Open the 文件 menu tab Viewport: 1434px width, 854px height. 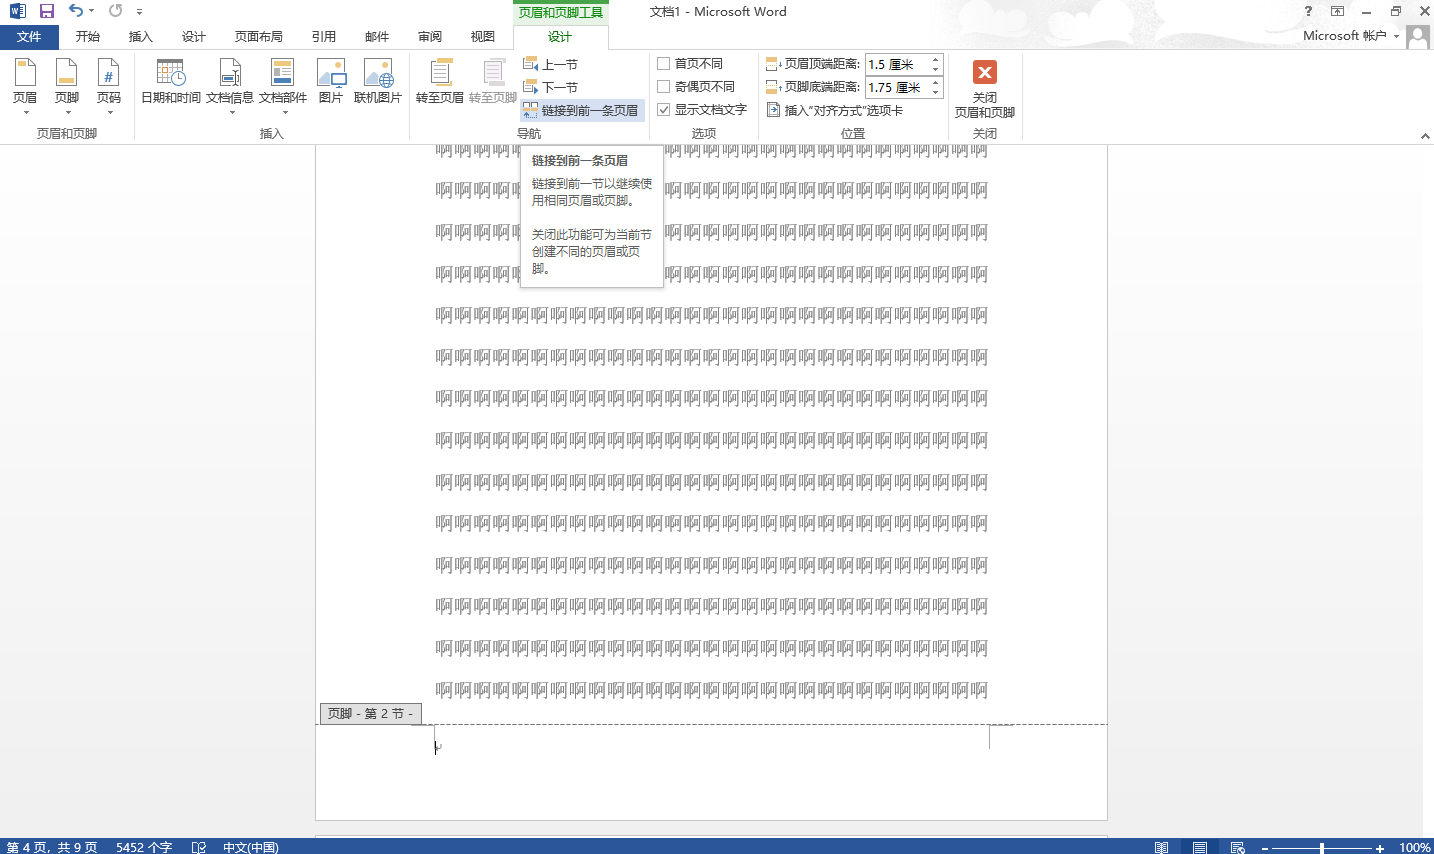click(29, 37)
